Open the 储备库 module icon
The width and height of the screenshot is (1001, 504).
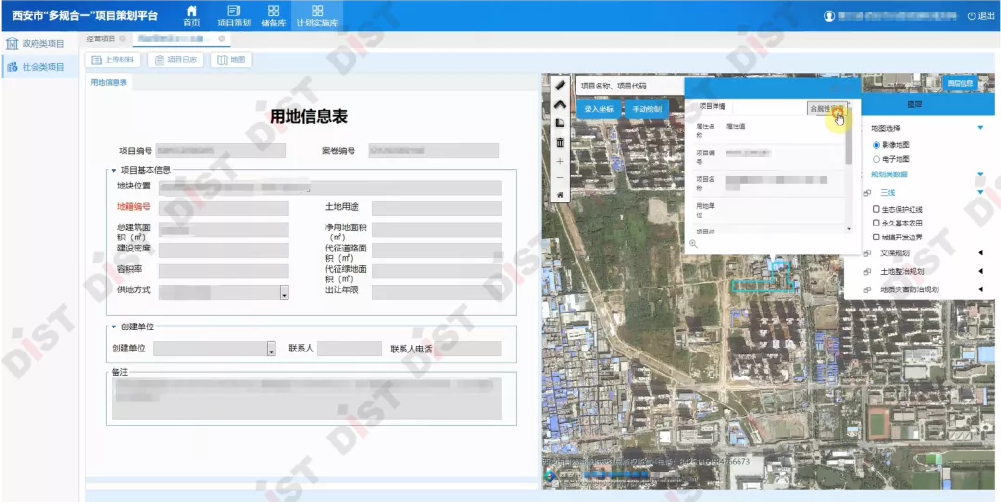coord(273,15)
